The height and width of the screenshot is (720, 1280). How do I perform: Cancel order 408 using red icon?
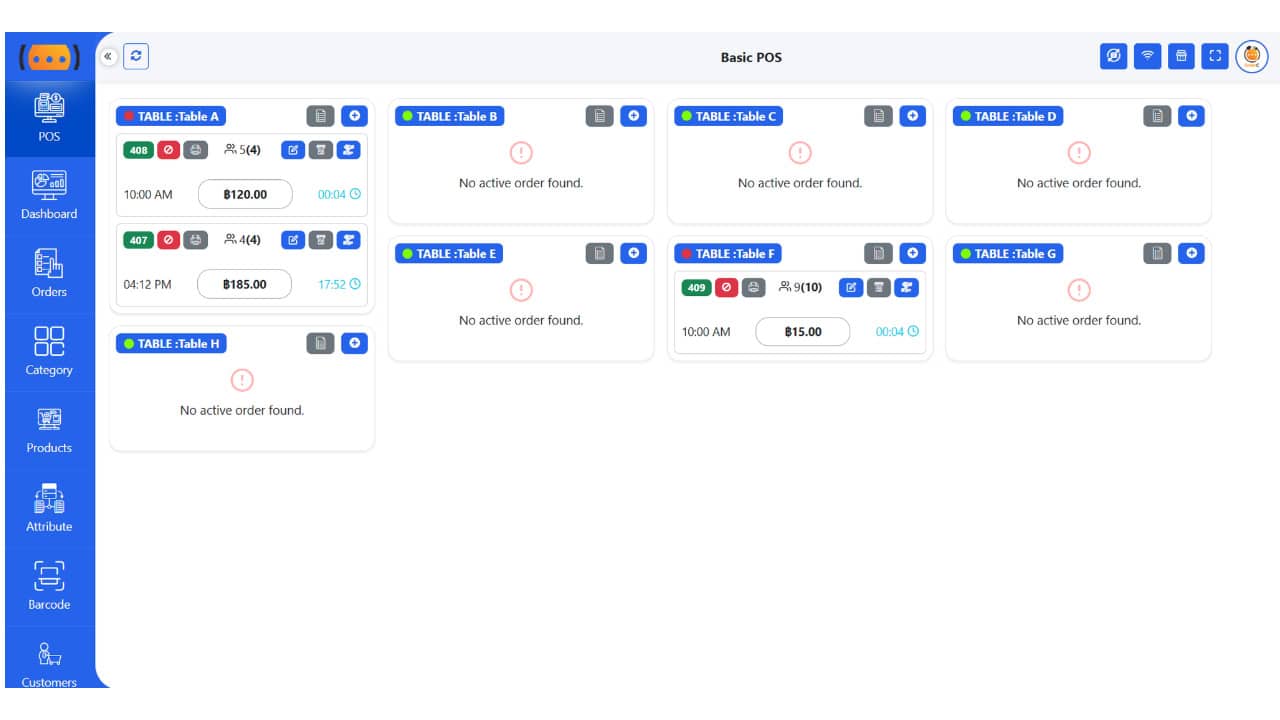tap(168, 150)
